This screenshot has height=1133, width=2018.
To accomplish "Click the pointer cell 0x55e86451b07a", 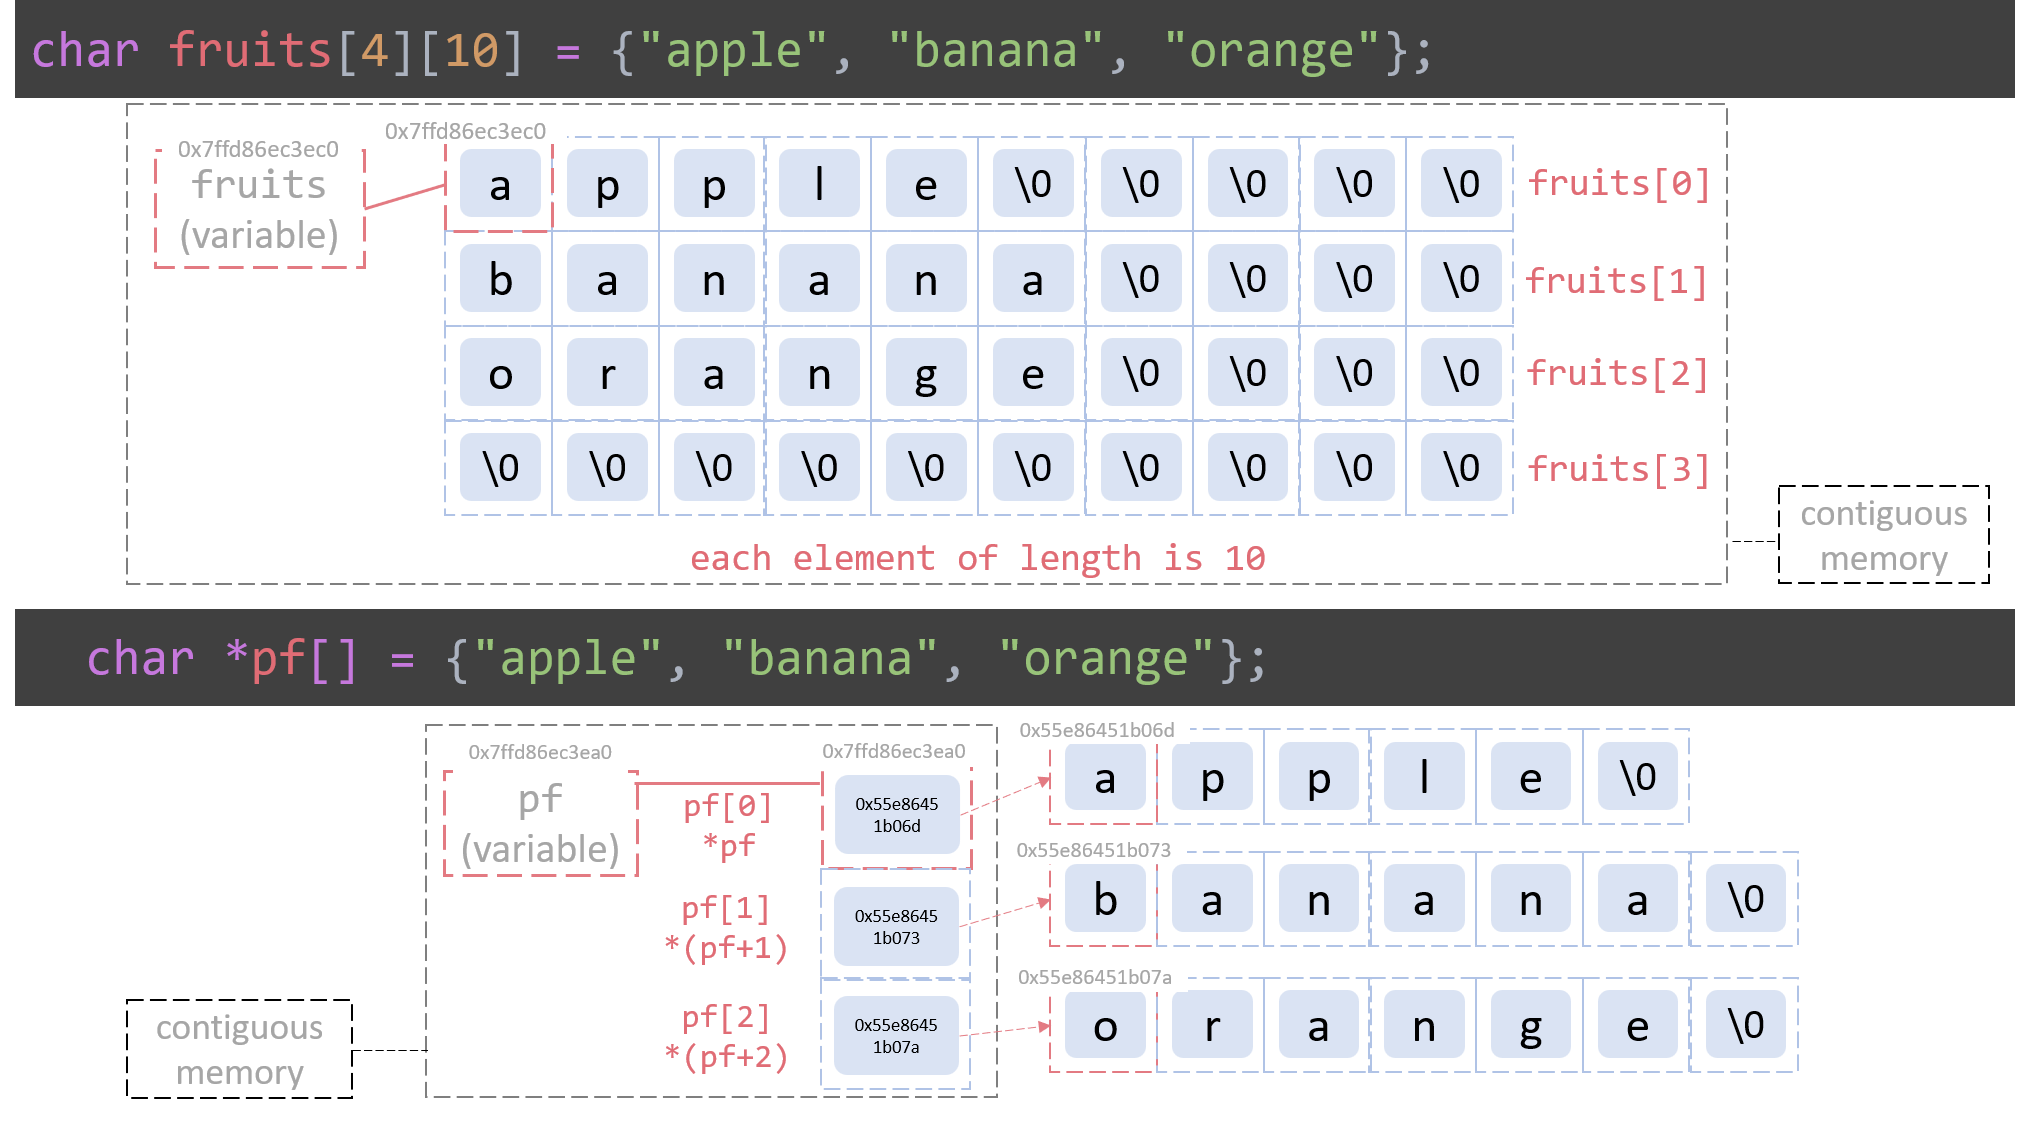I will point(896,1035).
